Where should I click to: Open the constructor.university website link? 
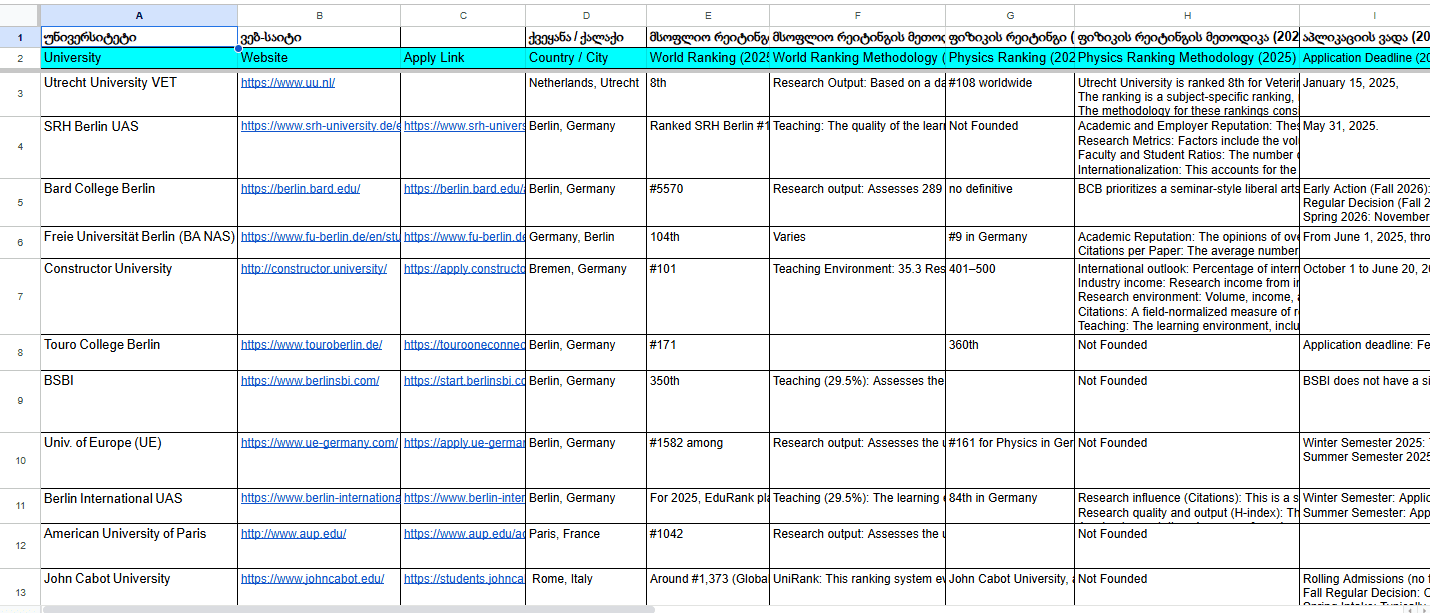314,269
